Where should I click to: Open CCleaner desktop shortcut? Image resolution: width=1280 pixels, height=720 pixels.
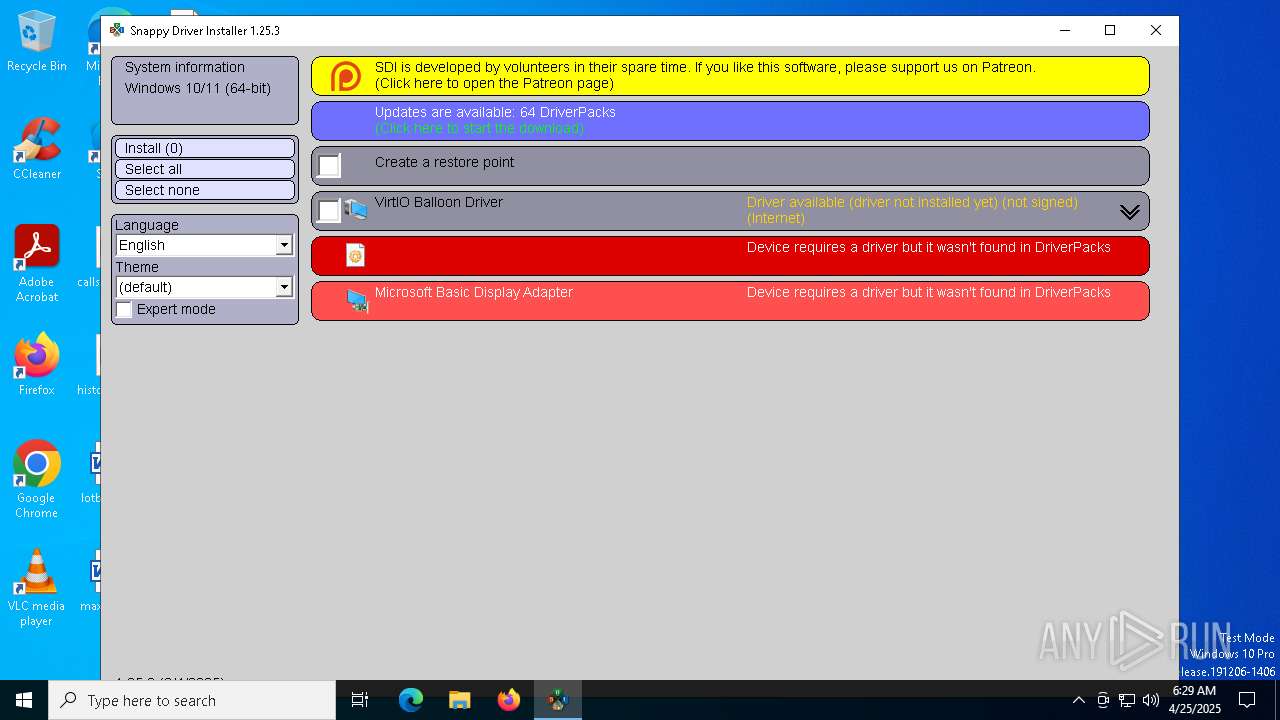[37, 150]
